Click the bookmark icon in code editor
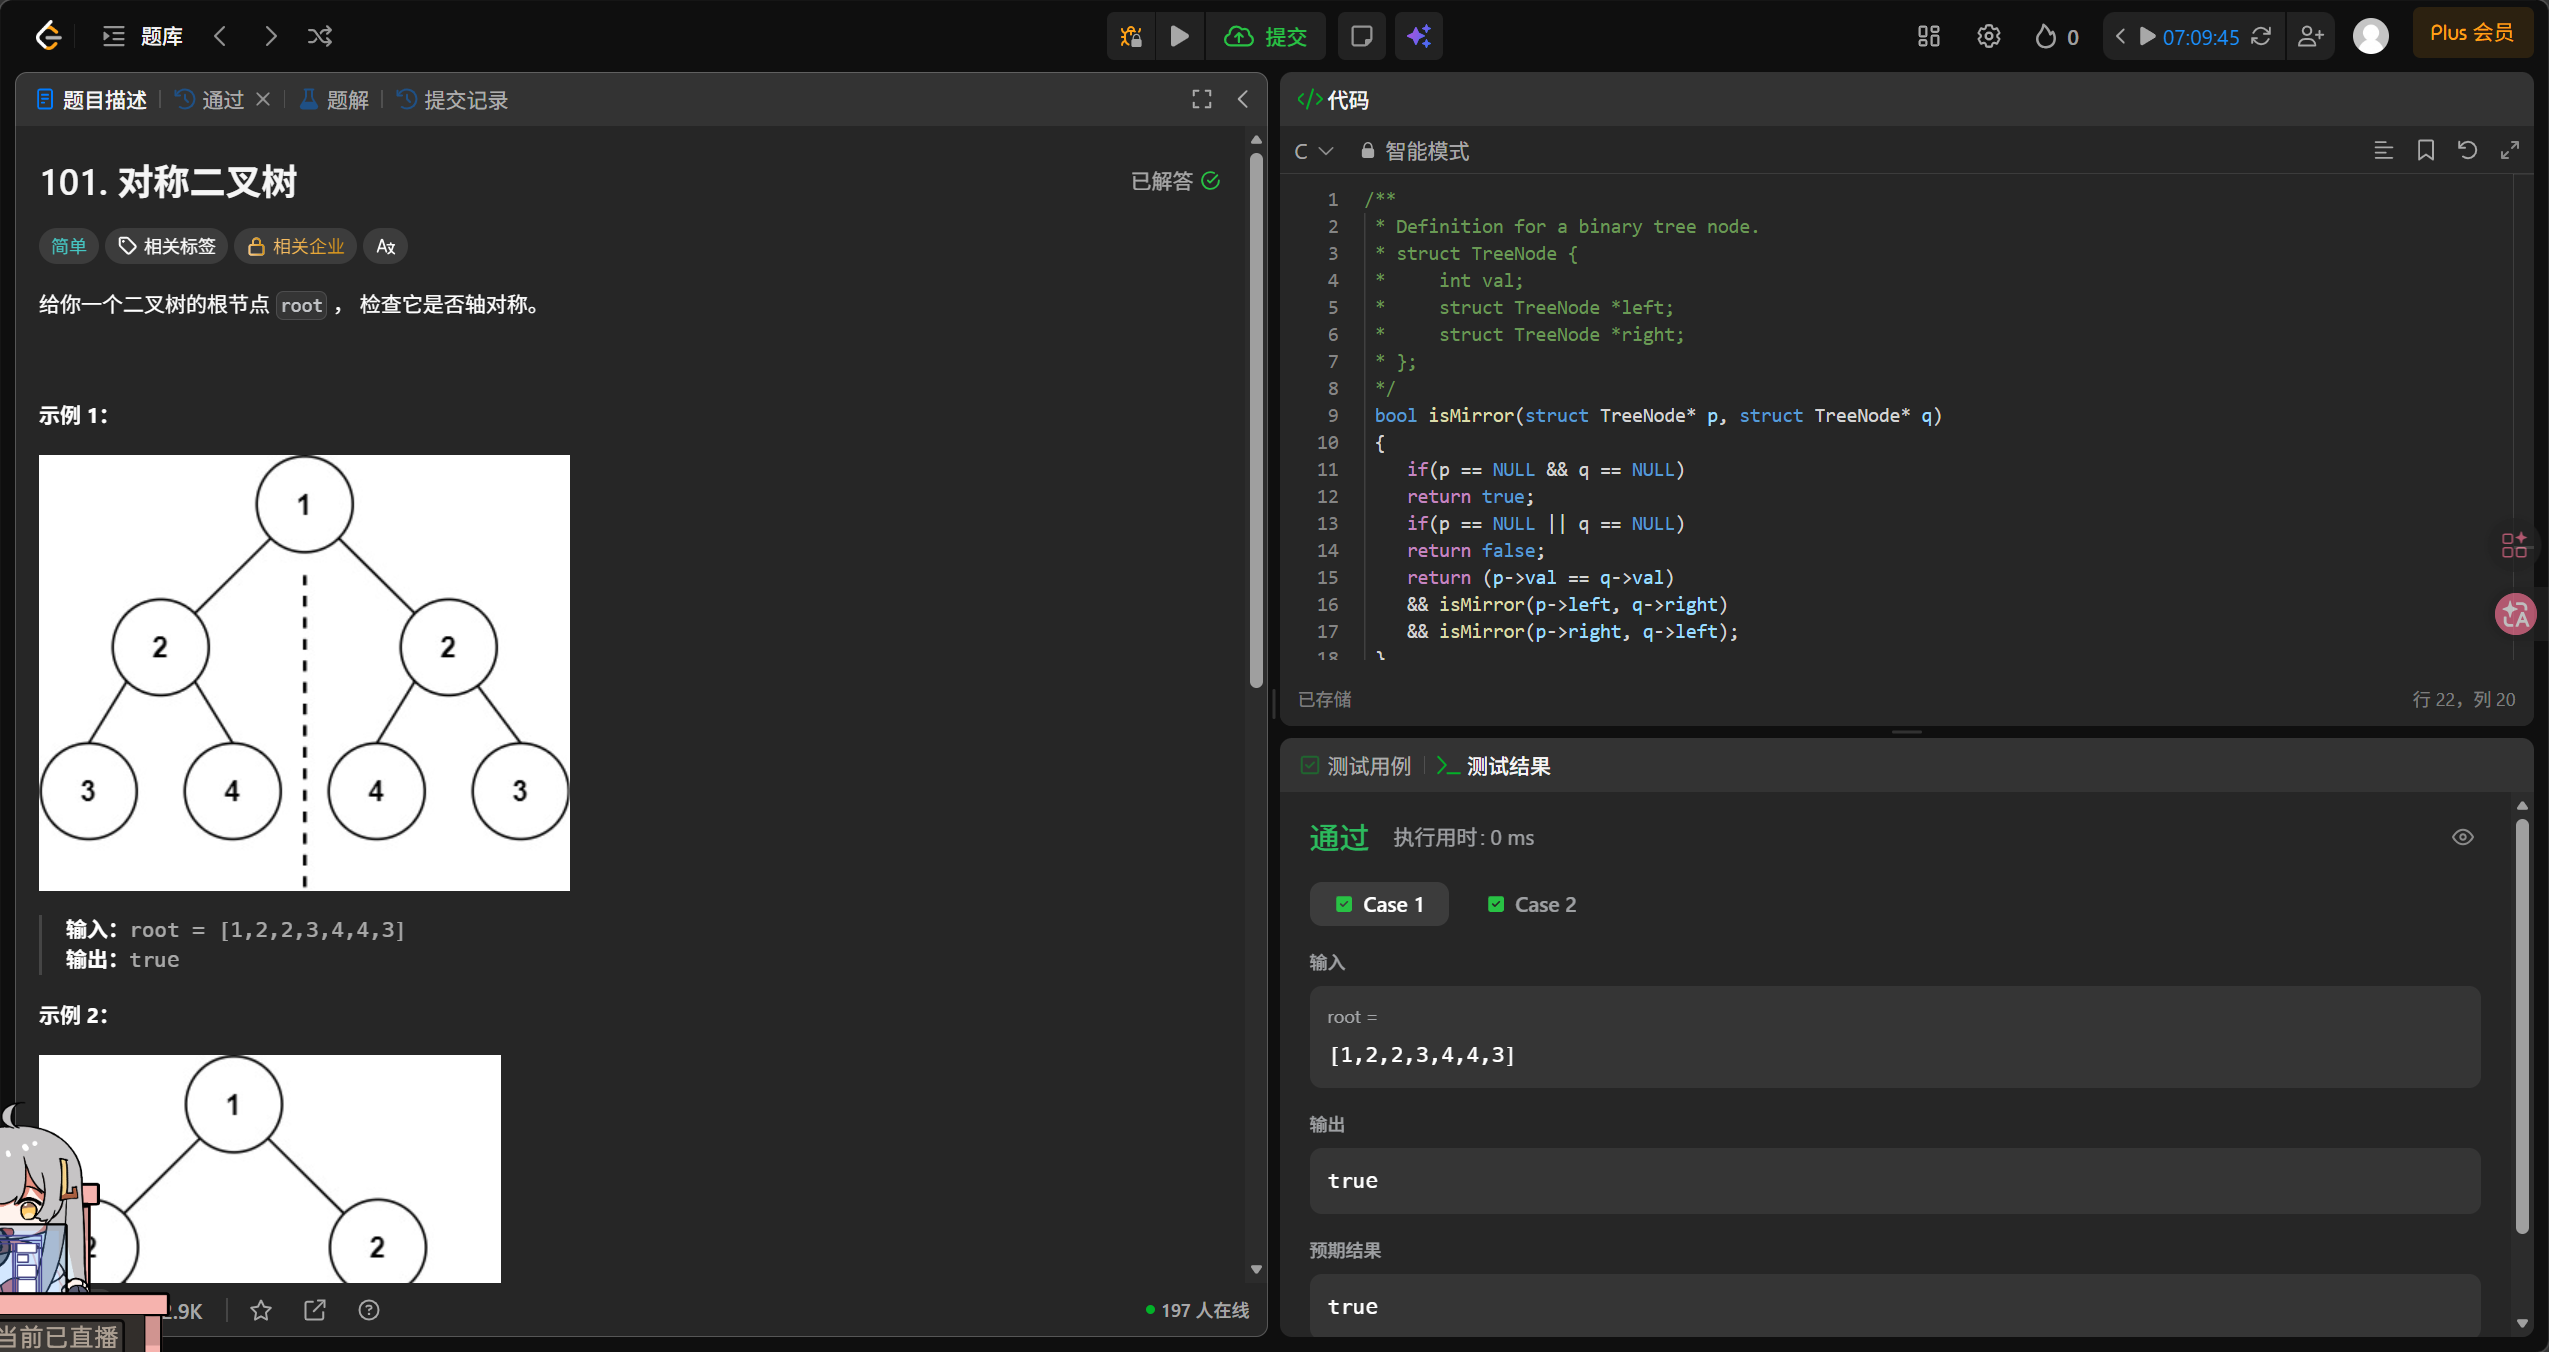The image size is (2549, 1352). point(2425,150)
